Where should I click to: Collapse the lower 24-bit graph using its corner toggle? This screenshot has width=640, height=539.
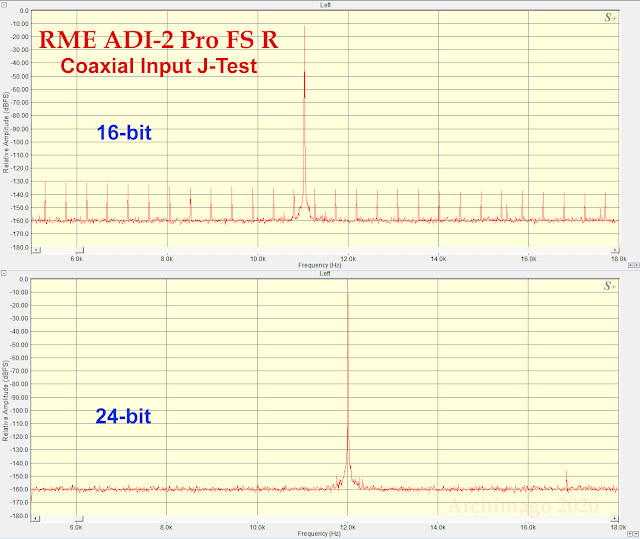[x=4, y=273]
